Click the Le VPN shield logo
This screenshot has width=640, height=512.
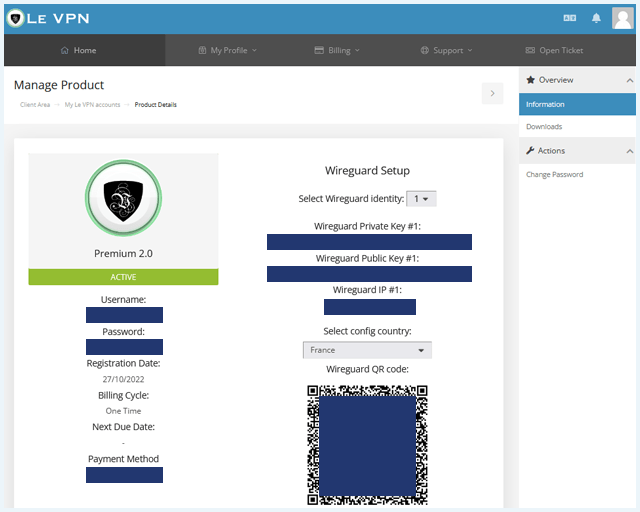click(16, 18)
